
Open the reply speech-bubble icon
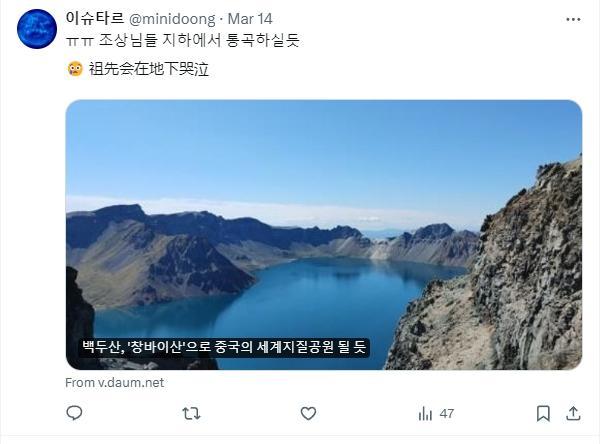click(74, 413)
